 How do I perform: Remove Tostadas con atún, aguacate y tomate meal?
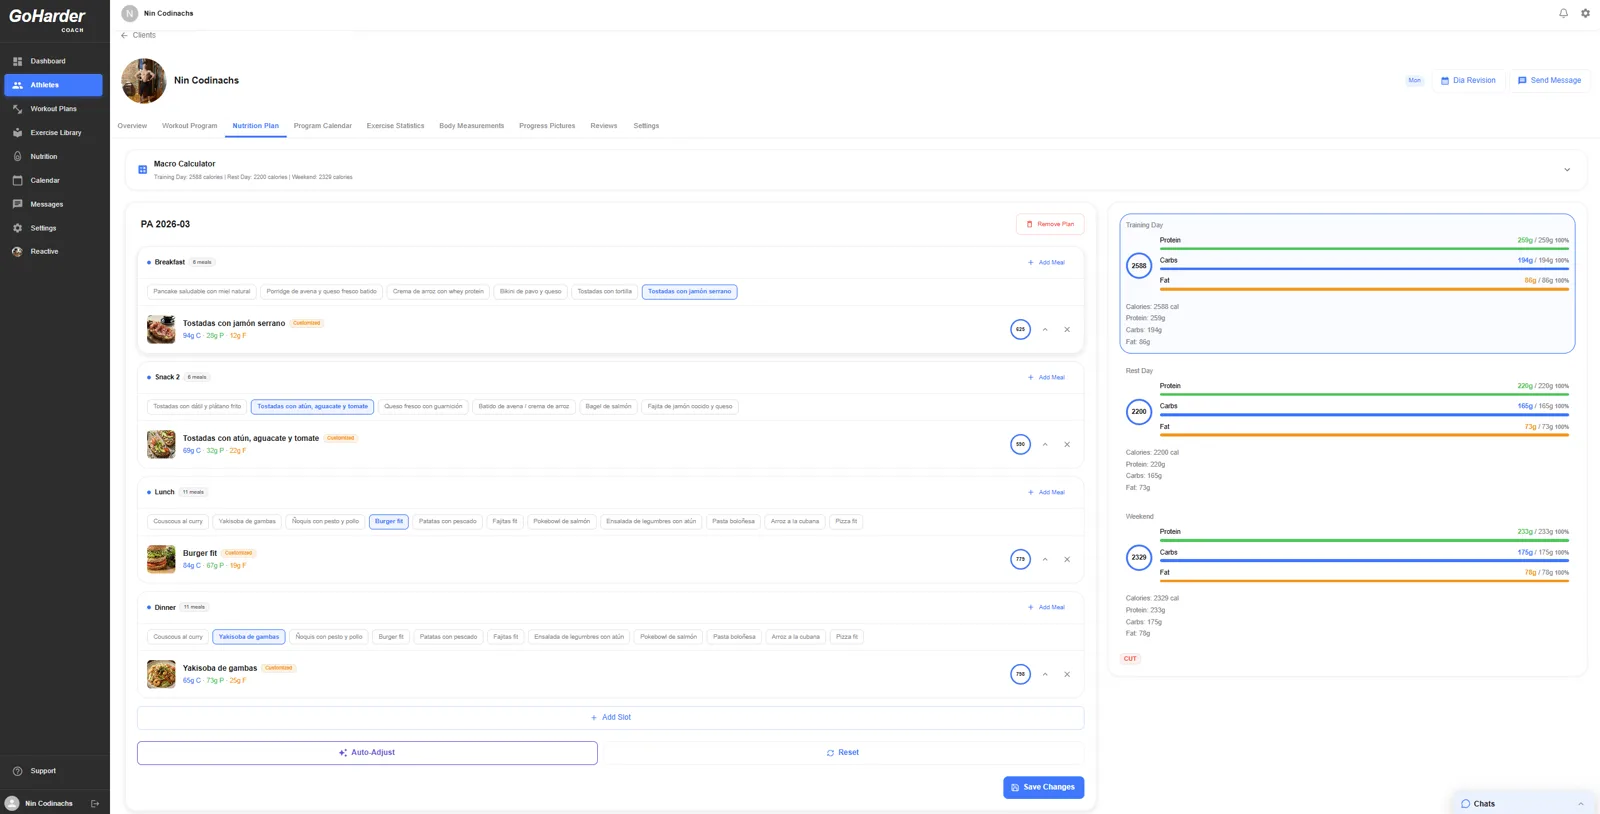coord(1067,444)
